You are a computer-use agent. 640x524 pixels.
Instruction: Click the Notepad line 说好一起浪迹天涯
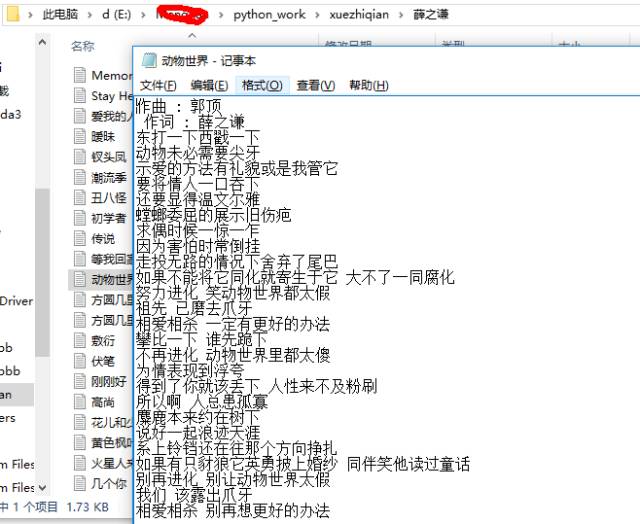point(198,433)
